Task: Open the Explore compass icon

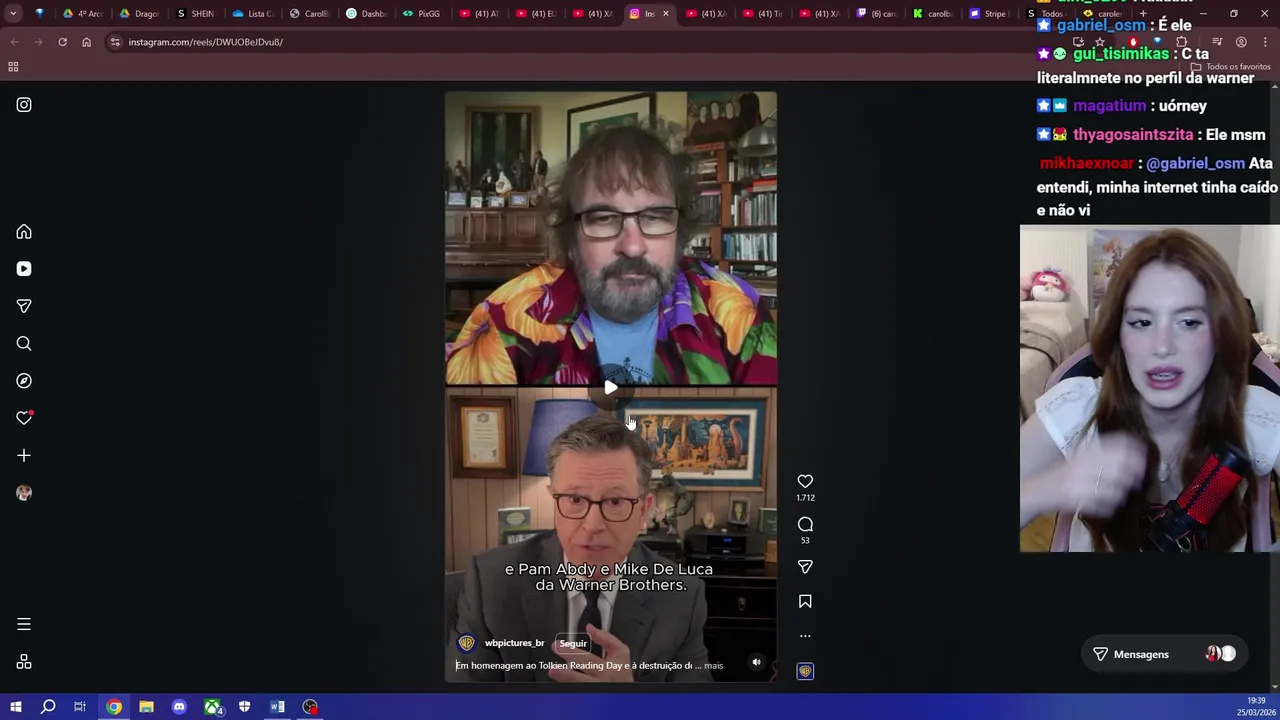Action: (x=24, y=381)
